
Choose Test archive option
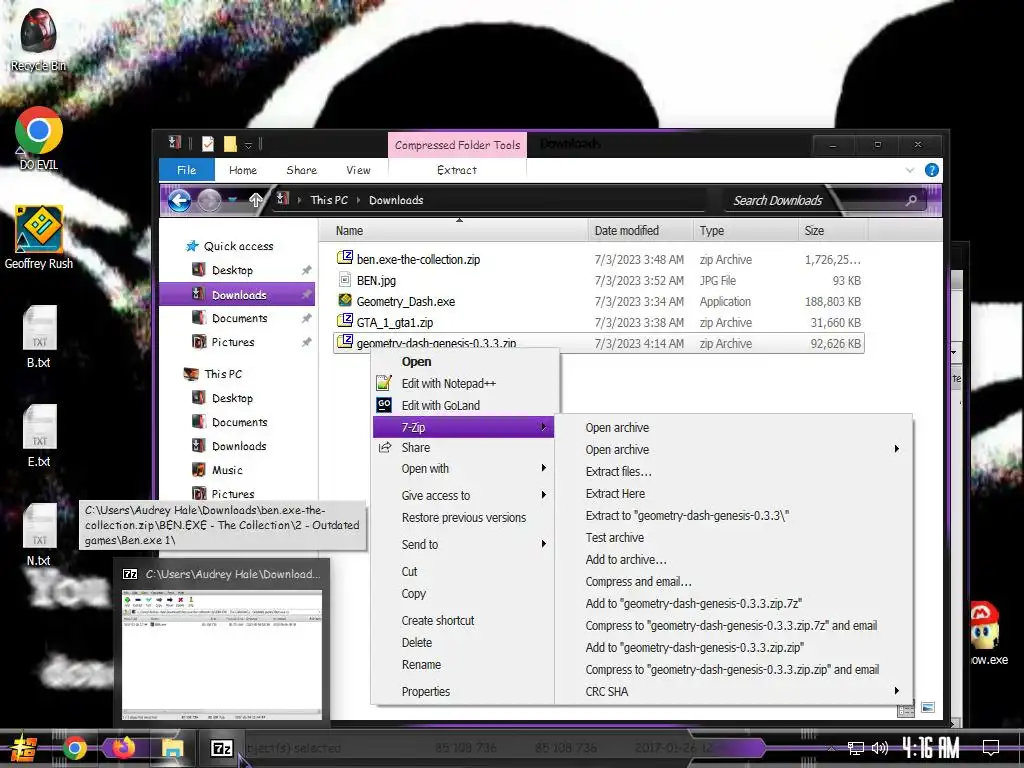[x=615, y=537]
